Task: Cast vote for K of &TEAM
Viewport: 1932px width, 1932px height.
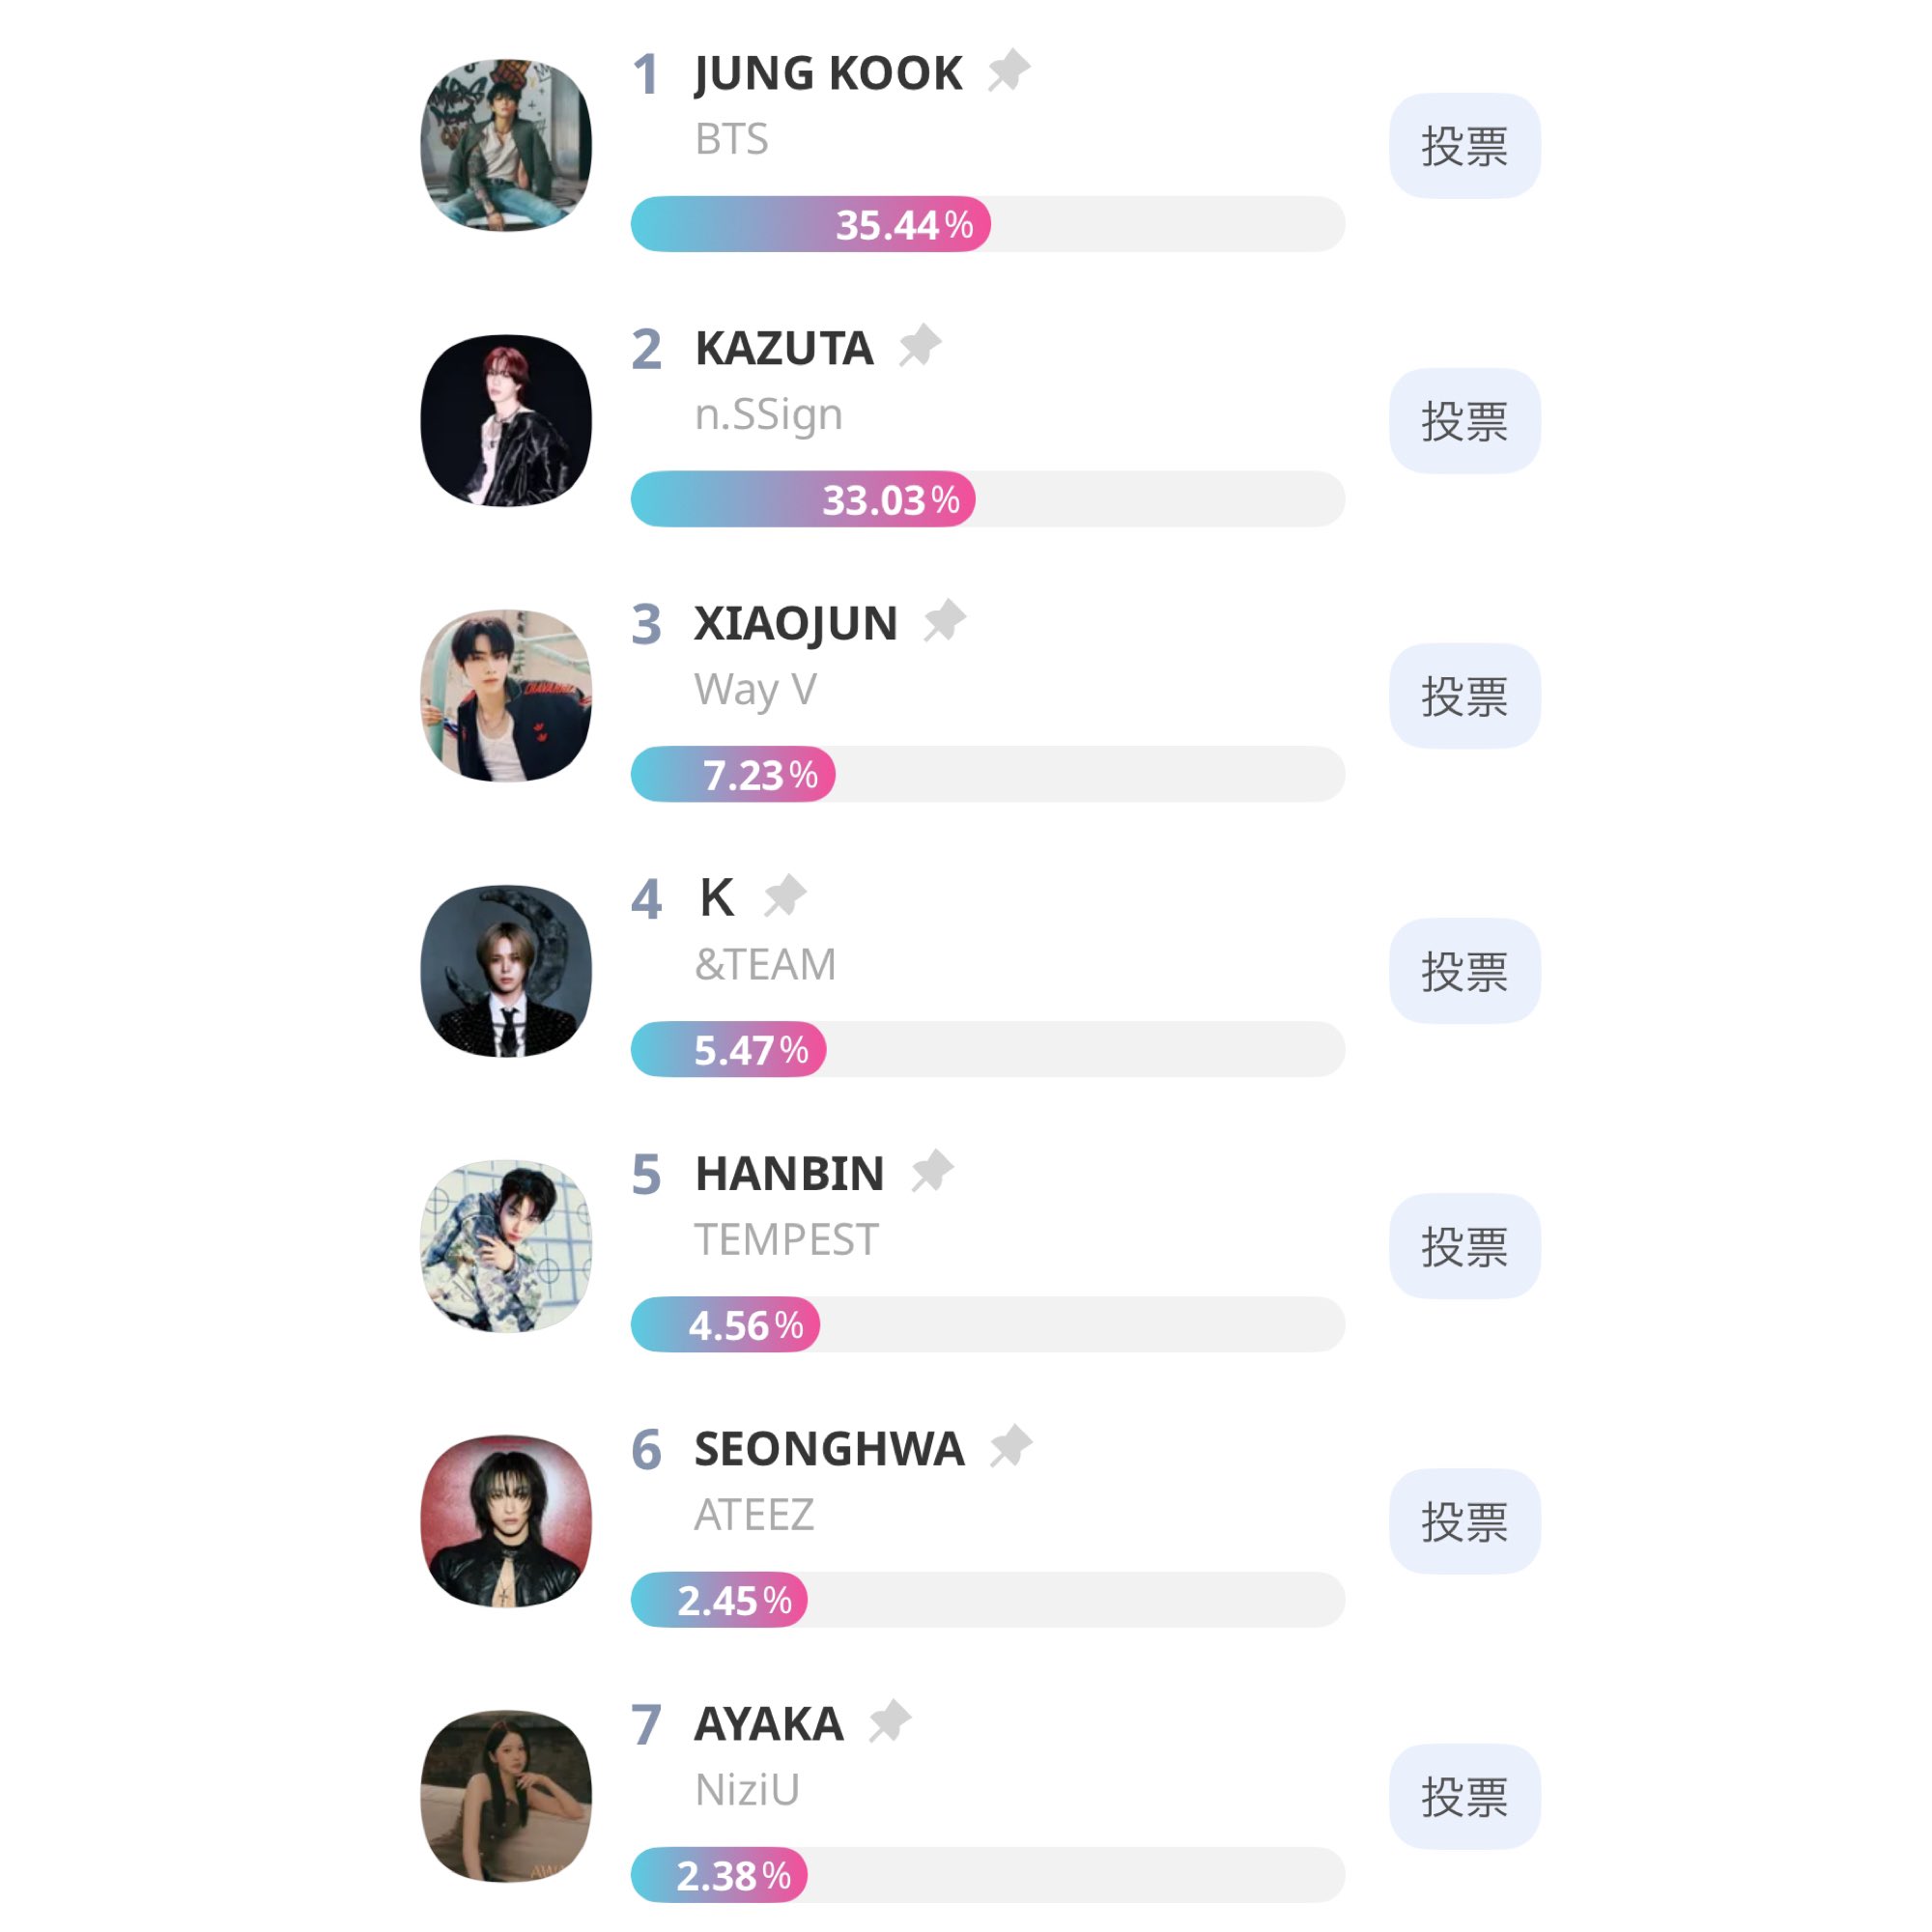Action: coord(1464,971)
